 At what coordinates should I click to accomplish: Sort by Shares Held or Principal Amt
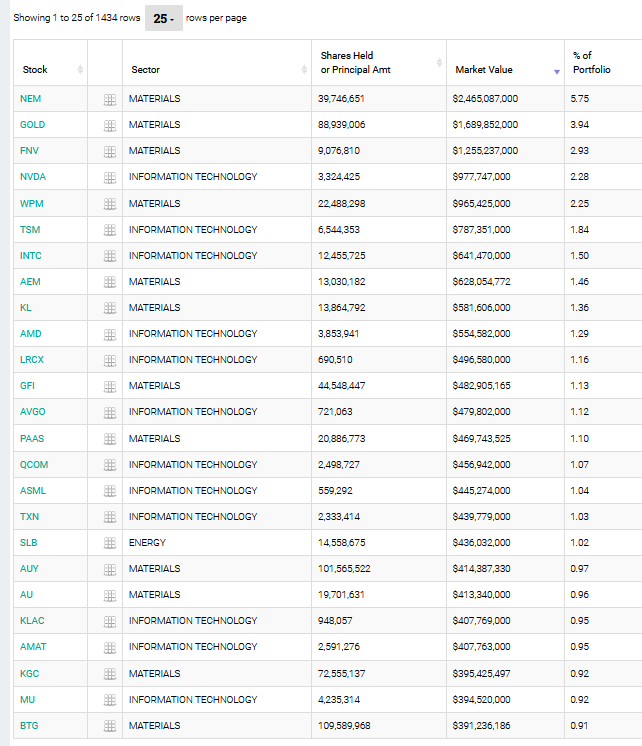point(379,62)
